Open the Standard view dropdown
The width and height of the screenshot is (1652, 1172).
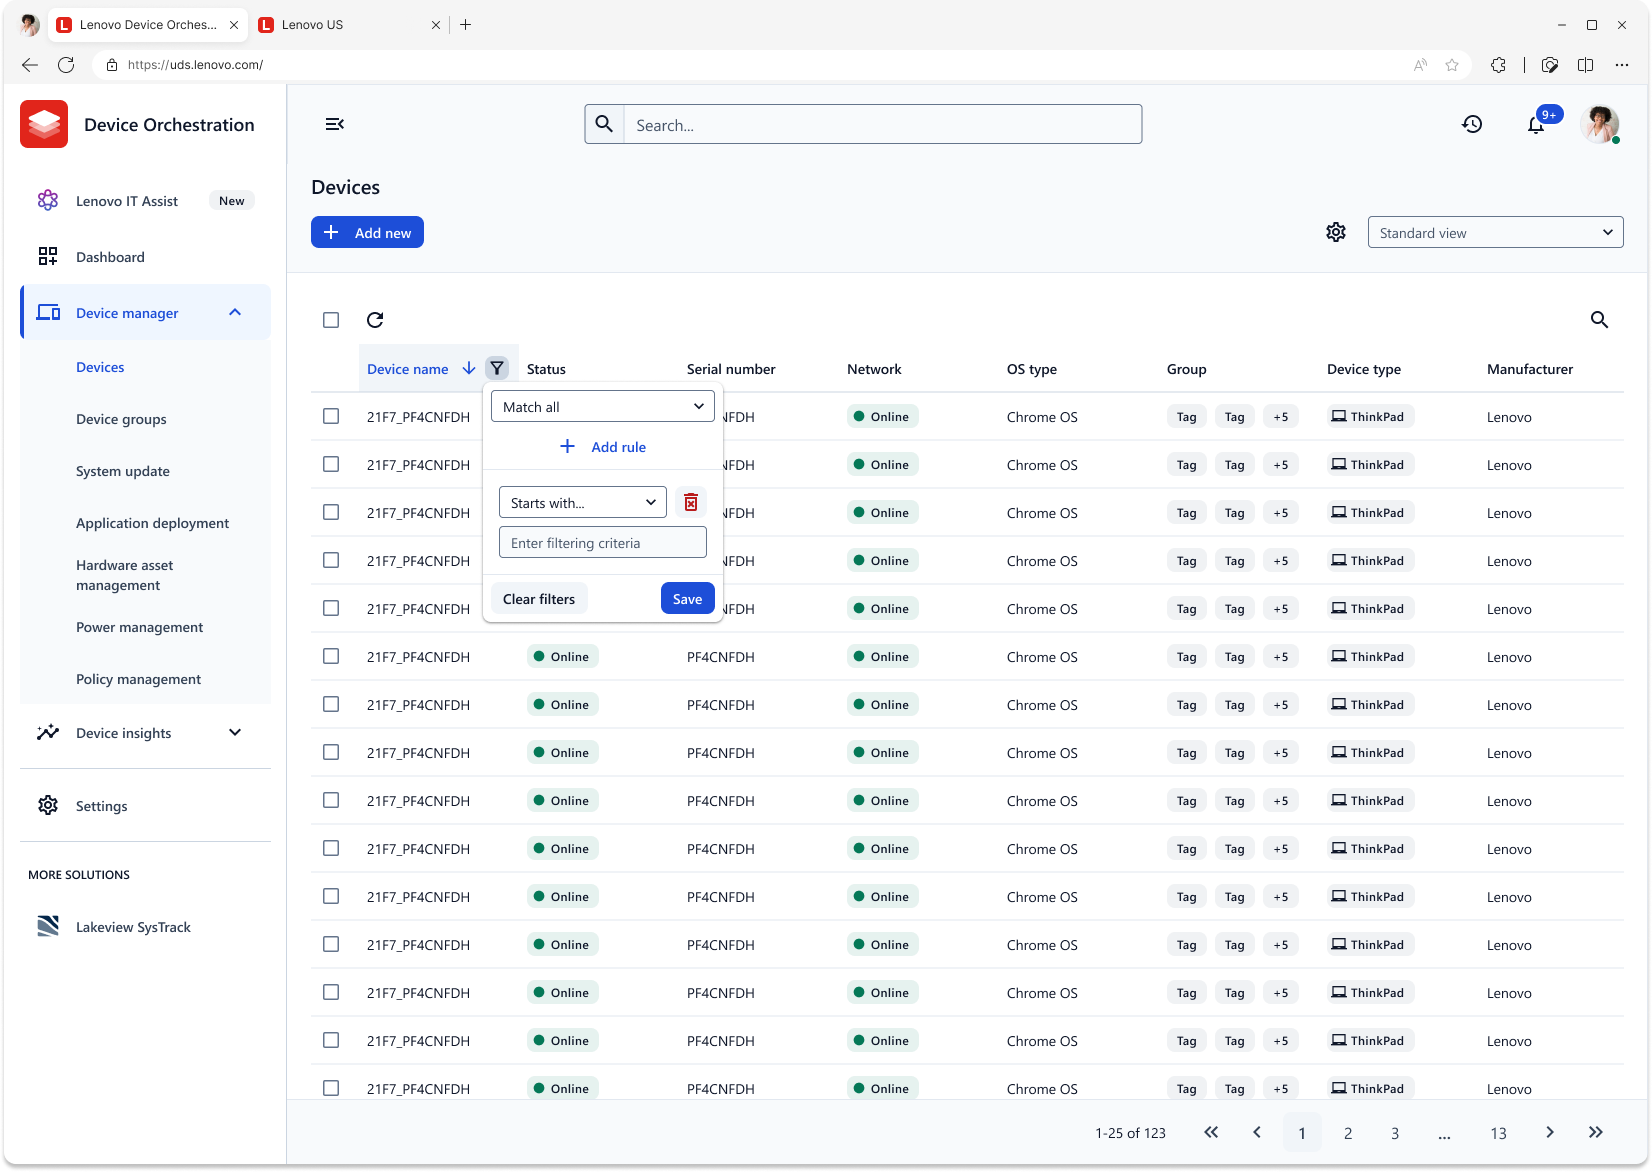pos(1495,232)
